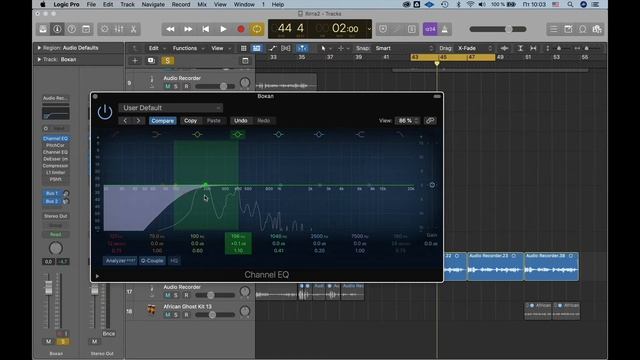Viewport: 640px width, 360px height.
Task: Click the Compare button
Action: pos(162,120)
